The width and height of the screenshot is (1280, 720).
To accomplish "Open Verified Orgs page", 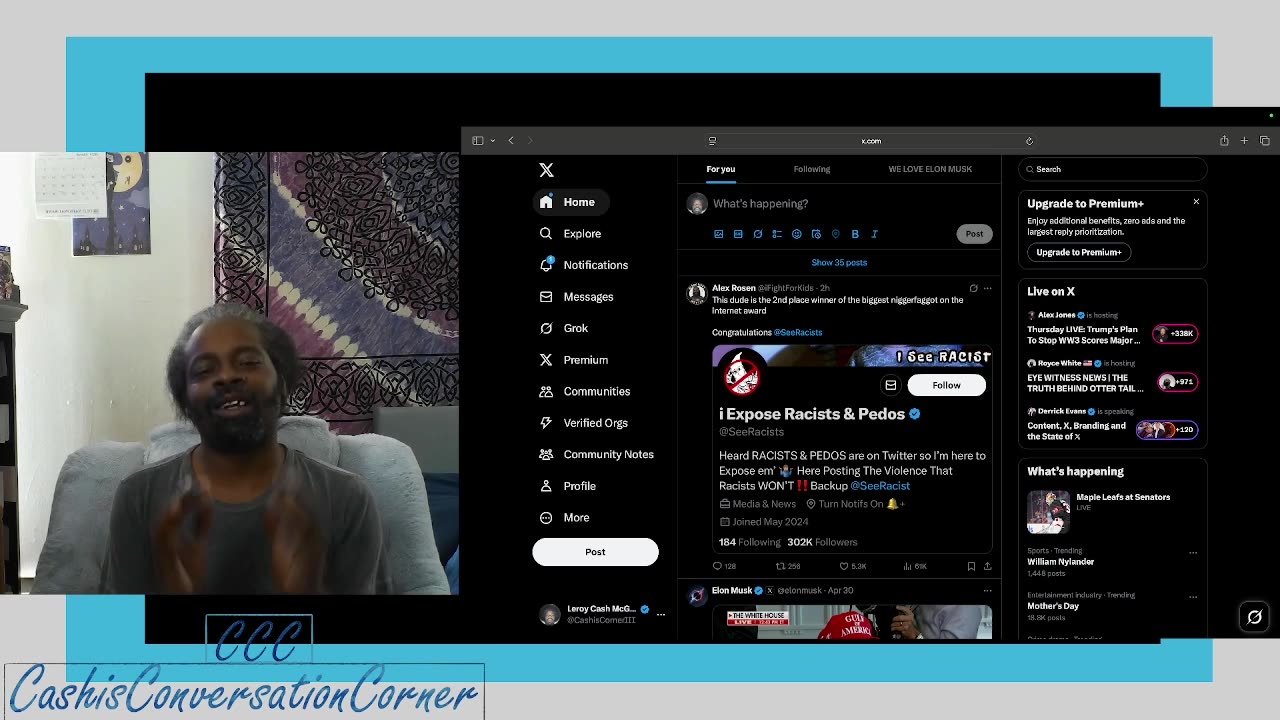I will [584, 423].
